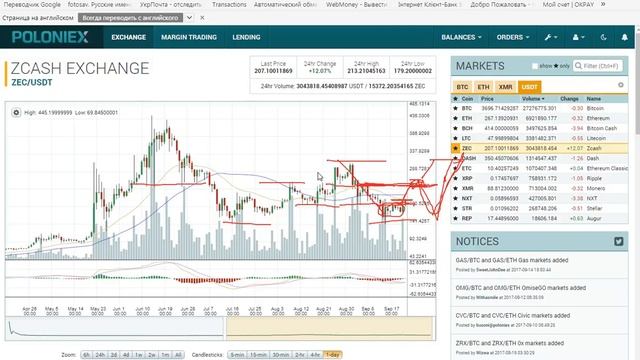Viewport: 640px width, 360px height.
Task: Open the notifications bell
Action: (x=624, y=37)
